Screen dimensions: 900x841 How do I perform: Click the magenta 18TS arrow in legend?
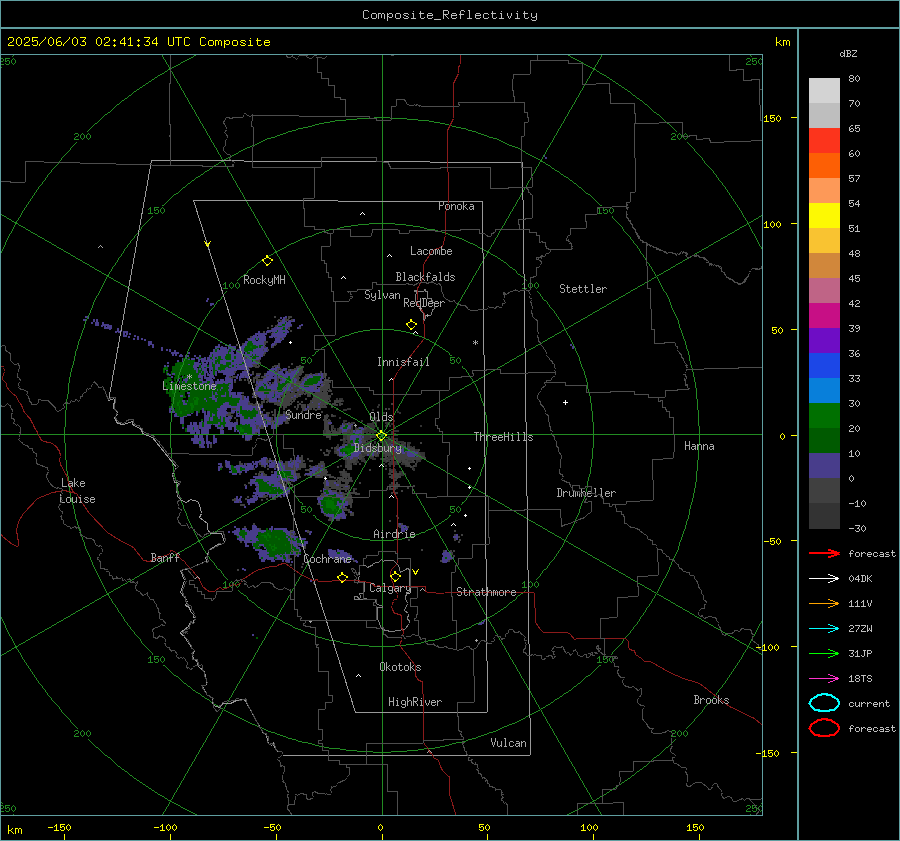click(824, 679)
